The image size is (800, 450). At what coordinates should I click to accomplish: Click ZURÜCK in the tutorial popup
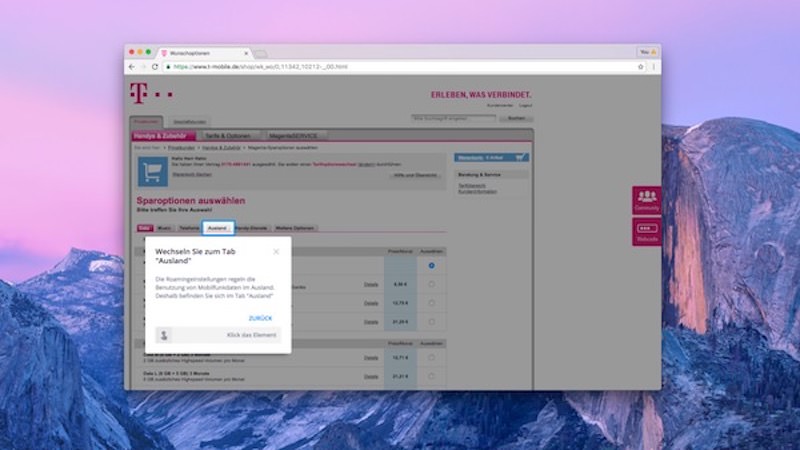(260, 318)
